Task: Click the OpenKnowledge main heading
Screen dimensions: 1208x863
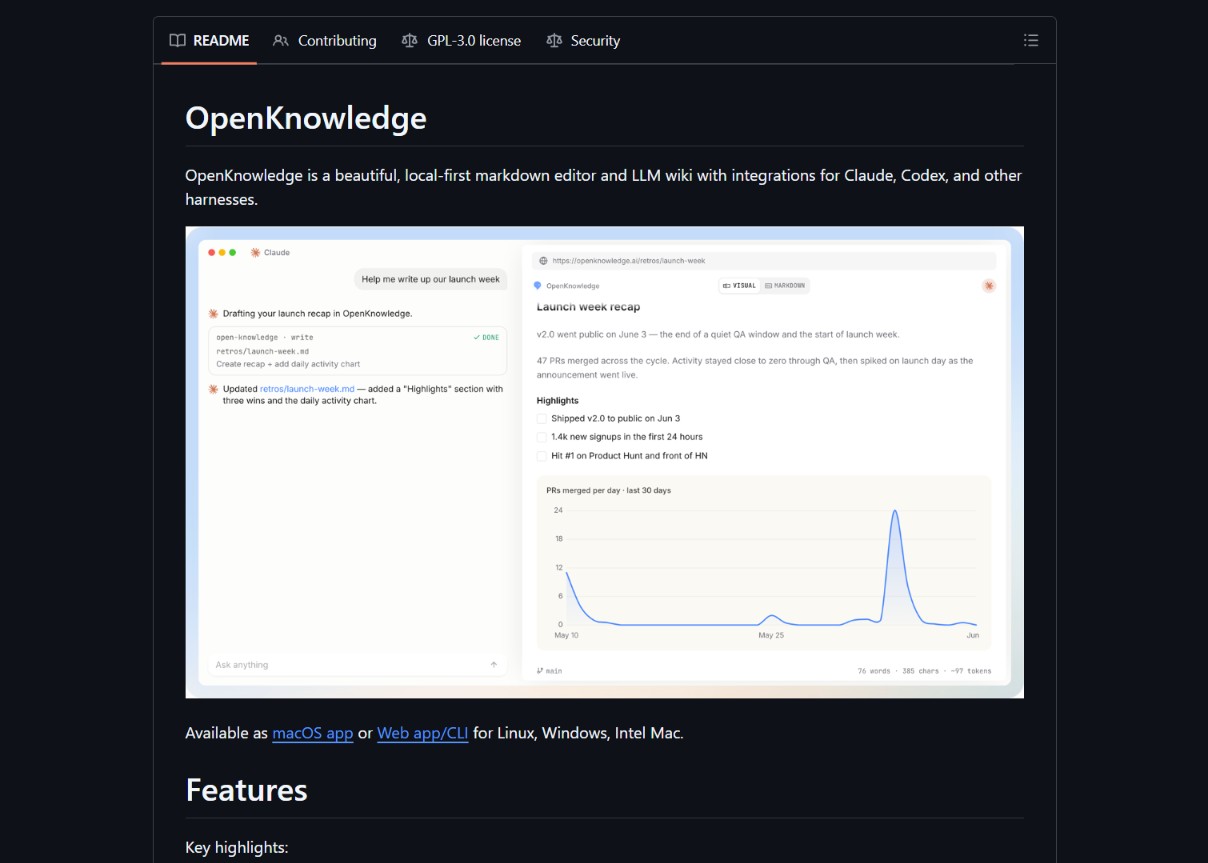Action: coord(306,118)
